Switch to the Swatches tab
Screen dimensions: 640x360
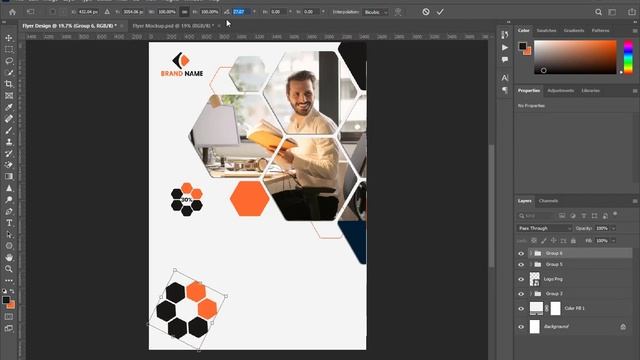(x=546, y=31)
